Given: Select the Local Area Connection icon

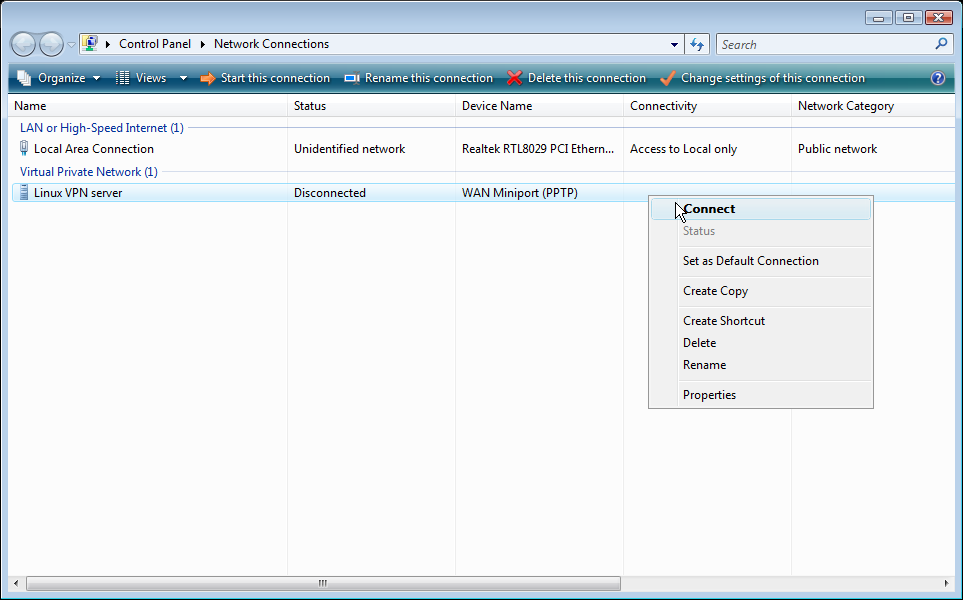Looking at the screenshot, I should [x=24, y=148].
